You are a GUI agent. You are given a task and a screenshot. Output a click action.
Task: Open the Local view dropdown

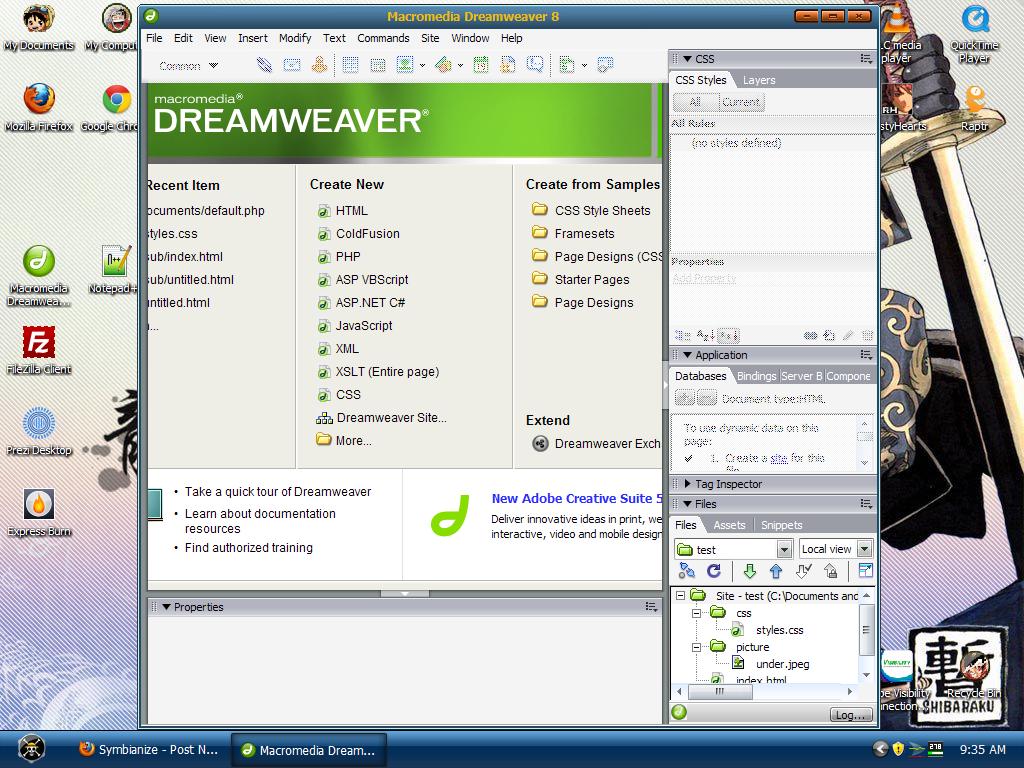coord(865,549)
